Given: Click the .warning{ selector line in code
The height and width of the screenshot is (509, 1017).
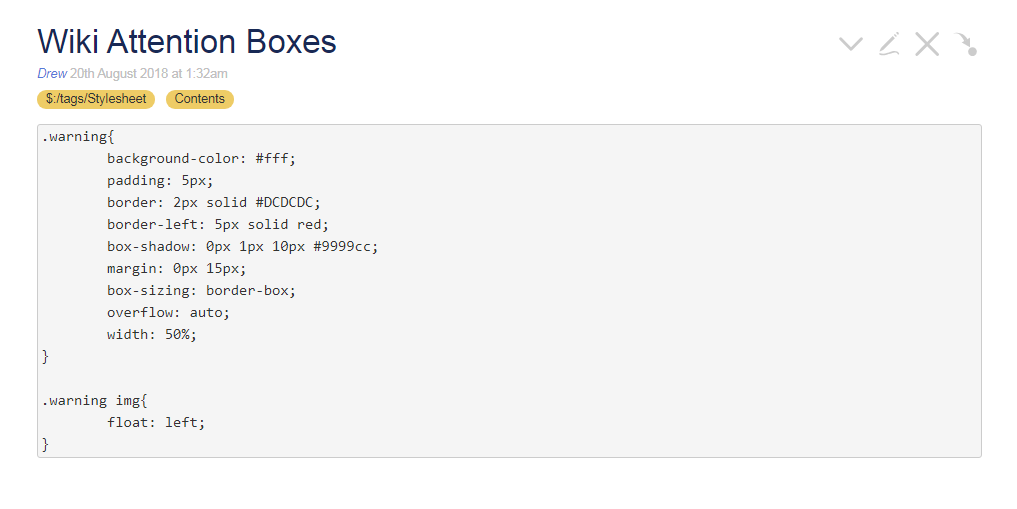Looking at the screenshot, I should pos(78,136).
